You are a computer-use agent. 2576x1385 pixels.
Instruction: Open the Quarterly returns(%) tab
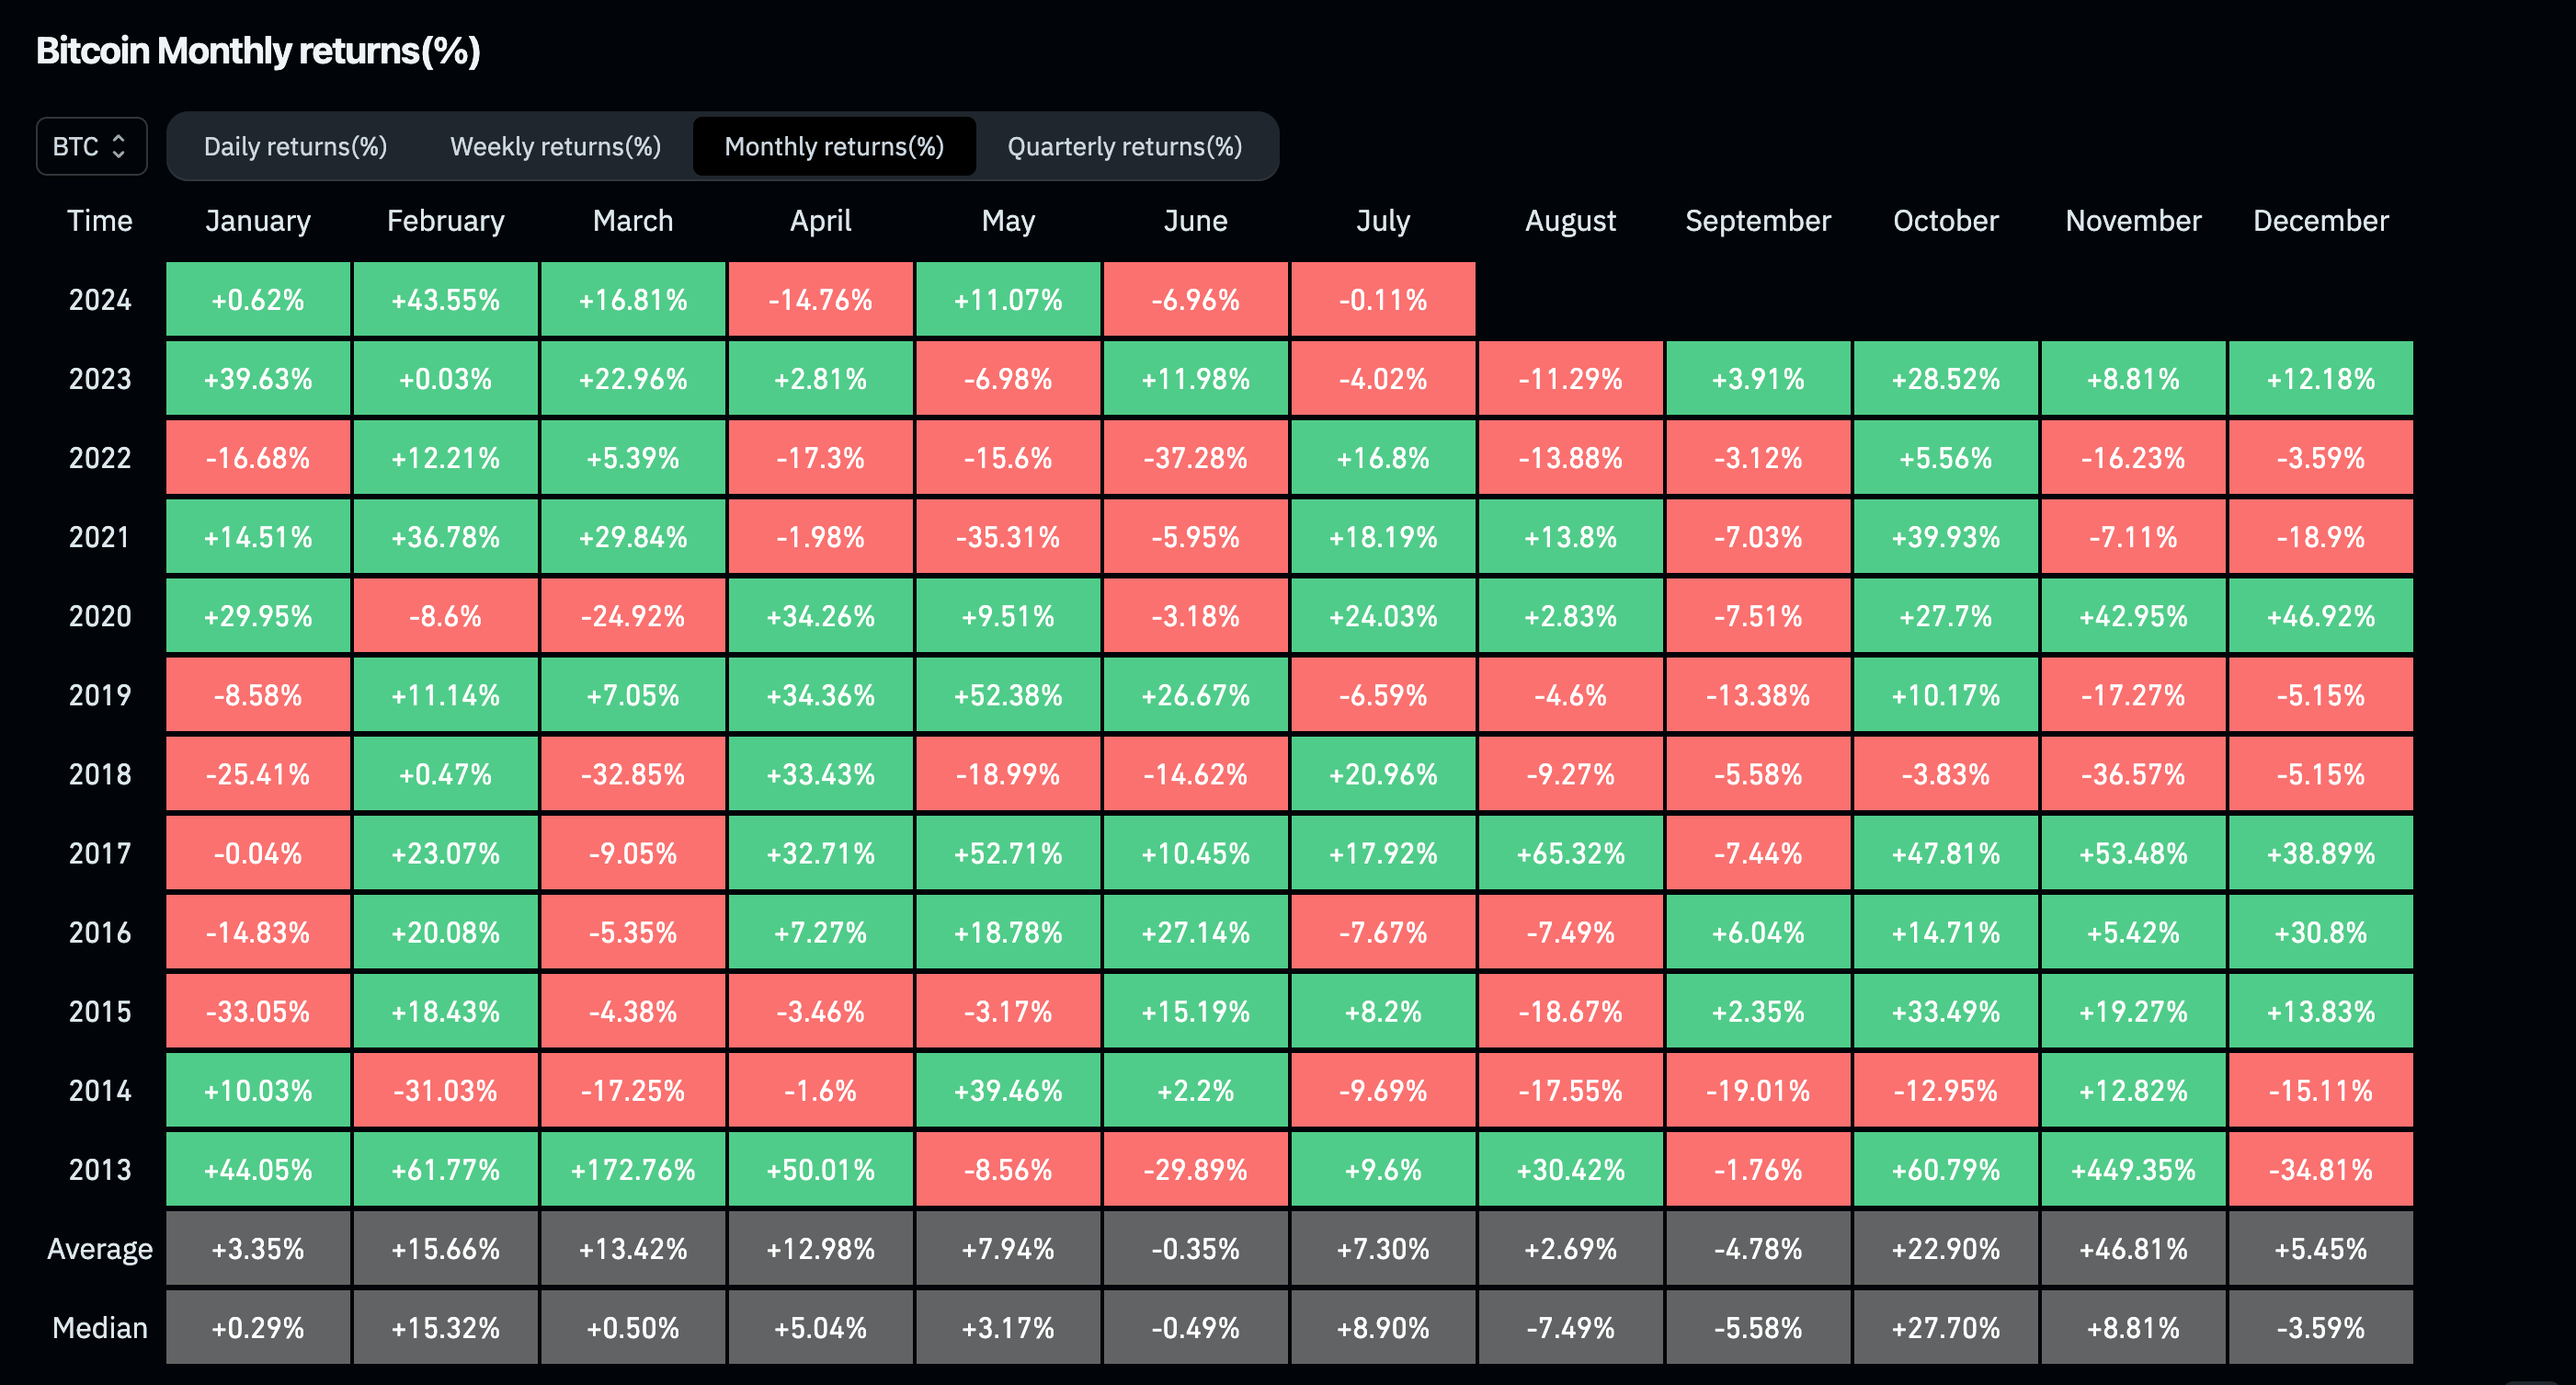(1124, 146)
